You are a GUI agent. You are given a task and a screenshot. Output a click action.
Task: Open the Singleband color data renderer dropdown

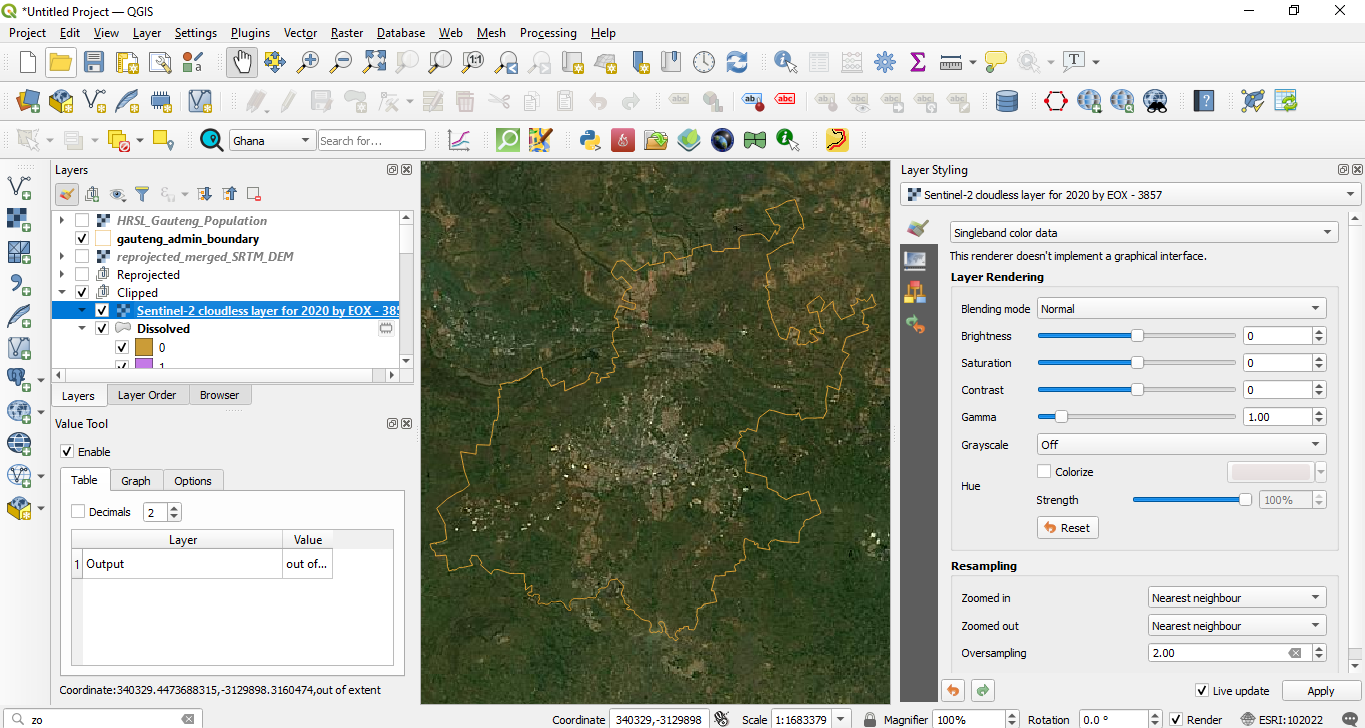click(x=1143, y=232)
